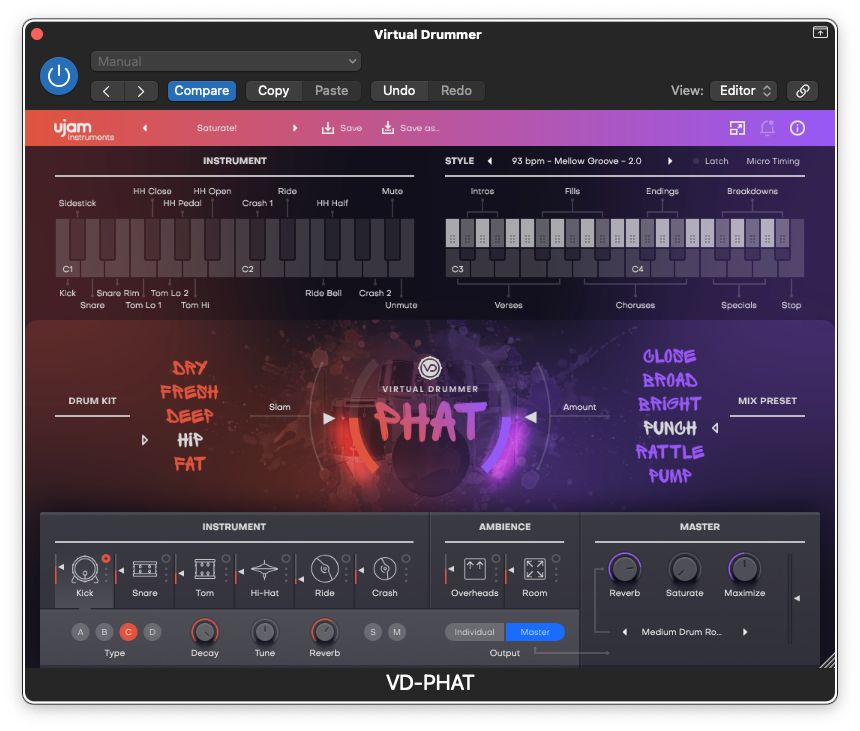Viewport: 860px width, 731px height.
Task: Select the Ride cymbal icon
Action: (325, 569)
